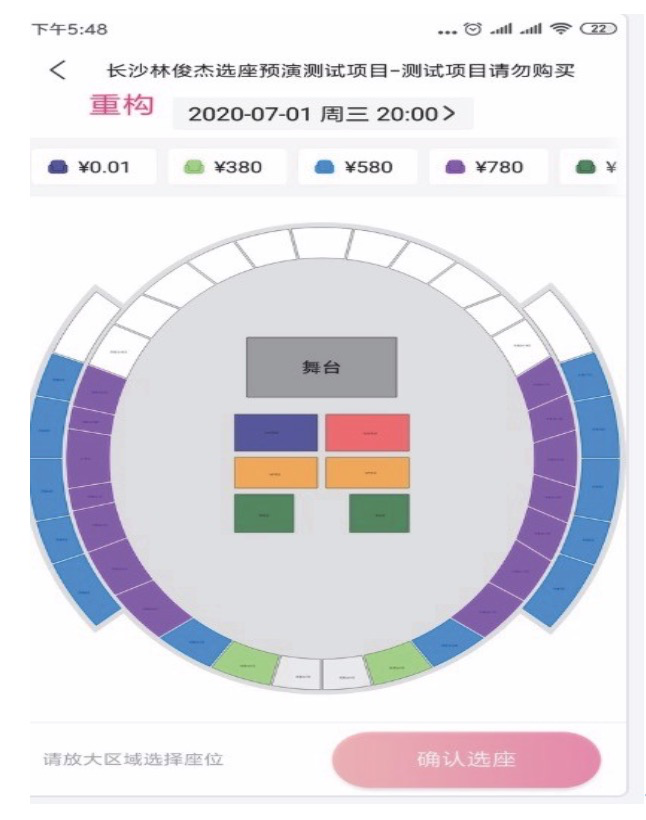Image resolution: width=646 pixels, height=820 pixels.
Task: Open the 2020-07-01 date session selector
Action: [322, 113]
